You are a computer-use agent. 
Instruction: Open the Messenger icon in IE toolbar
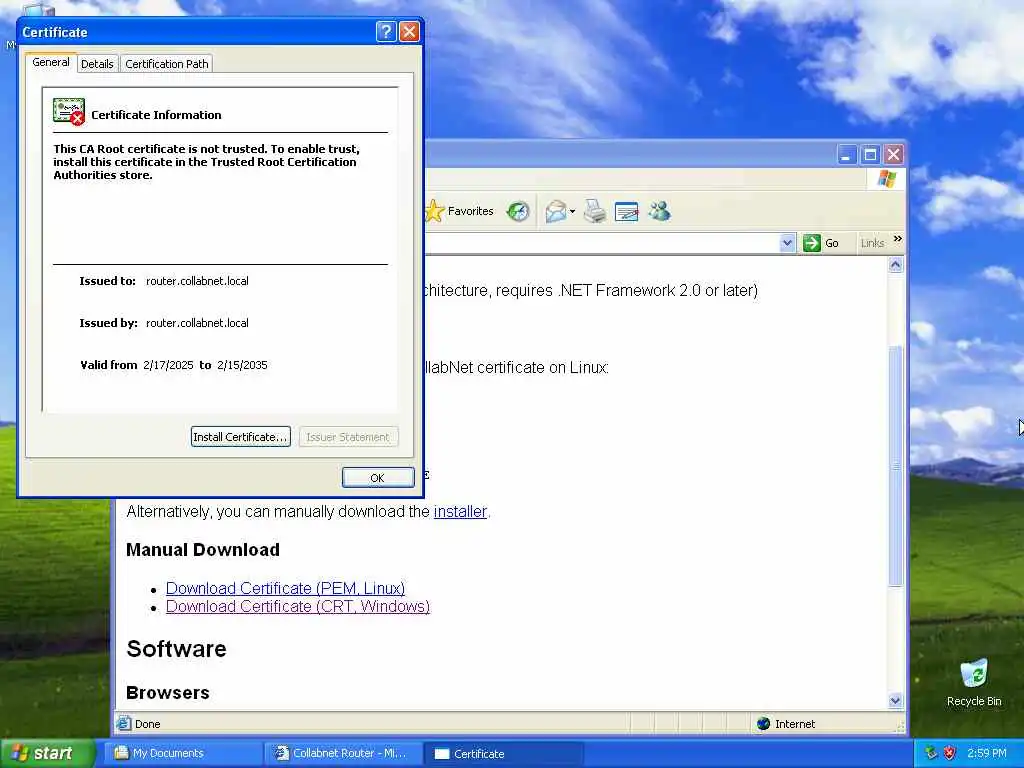tap(660, 211)
